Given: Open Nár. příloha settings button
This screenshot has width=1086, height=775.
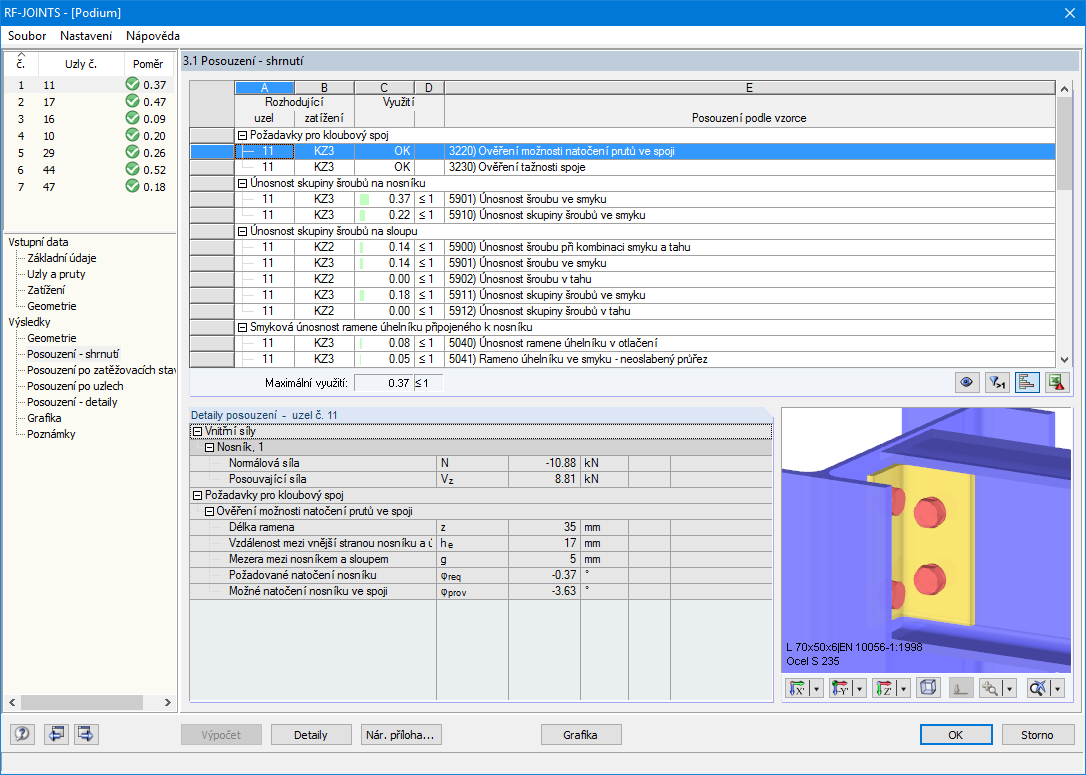Looking at the screenshot, I should pos(402,735).
